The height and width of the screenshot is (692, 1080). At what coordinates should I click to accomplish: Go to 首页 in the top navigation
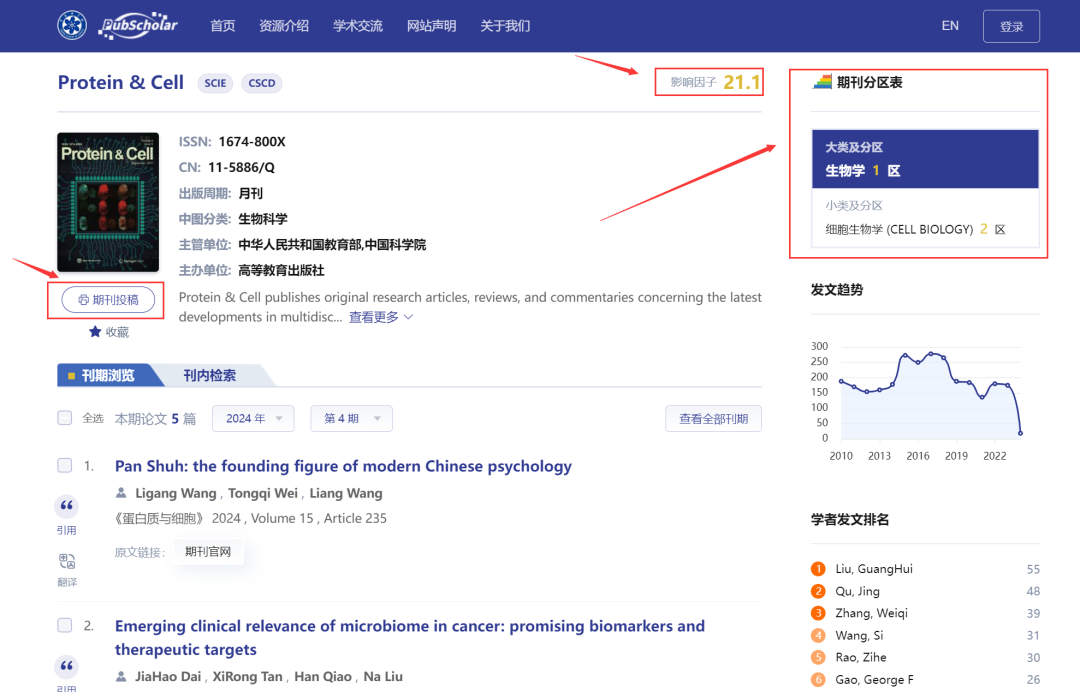(222, 26)
